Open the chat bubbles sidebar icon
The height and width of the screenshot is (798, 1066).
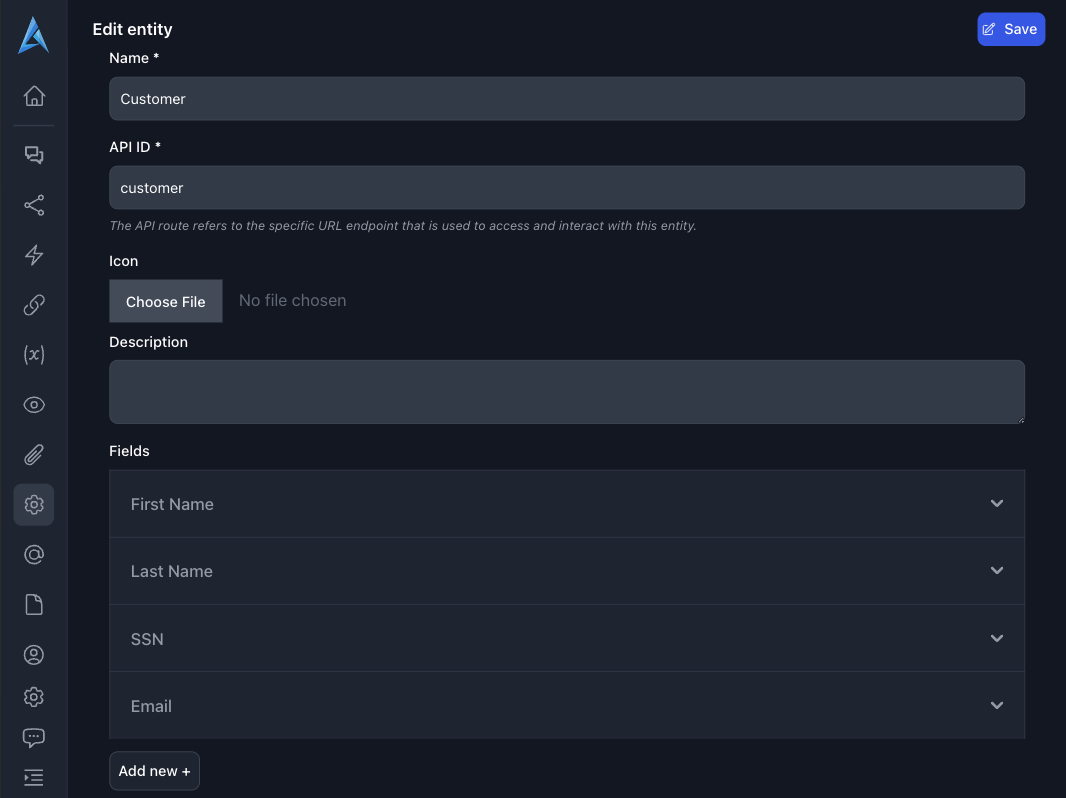tap(34, 155)
